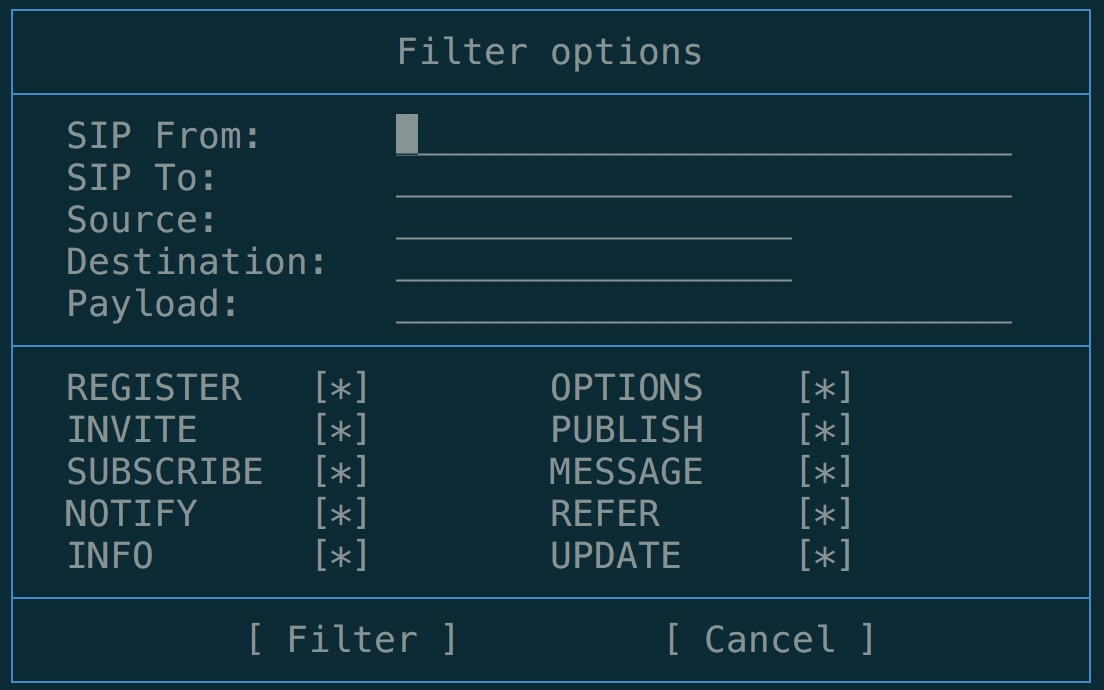Disable the MESSAGE method checkbox
Image resolution: width=1104 pixels, height=690 pixels.
point(825,472)
